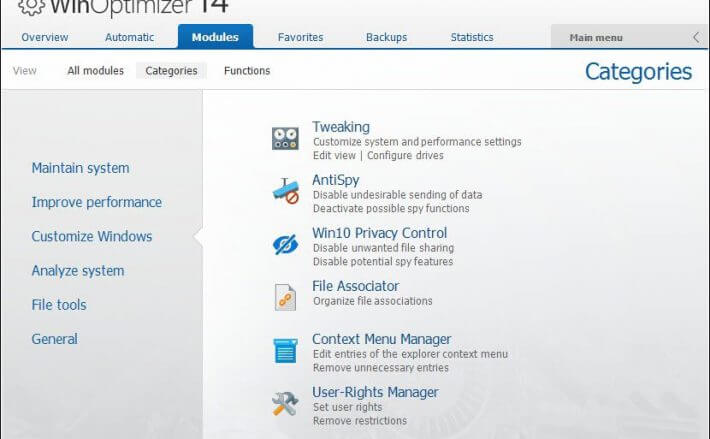Choose Maintain system category

(81, 168)
